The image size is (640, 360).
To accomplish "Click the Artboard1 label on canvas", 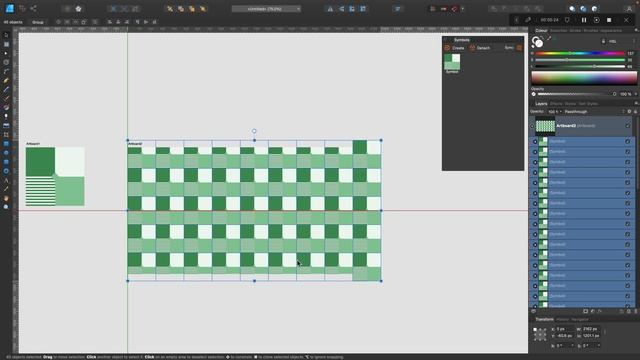I will 33,144.
